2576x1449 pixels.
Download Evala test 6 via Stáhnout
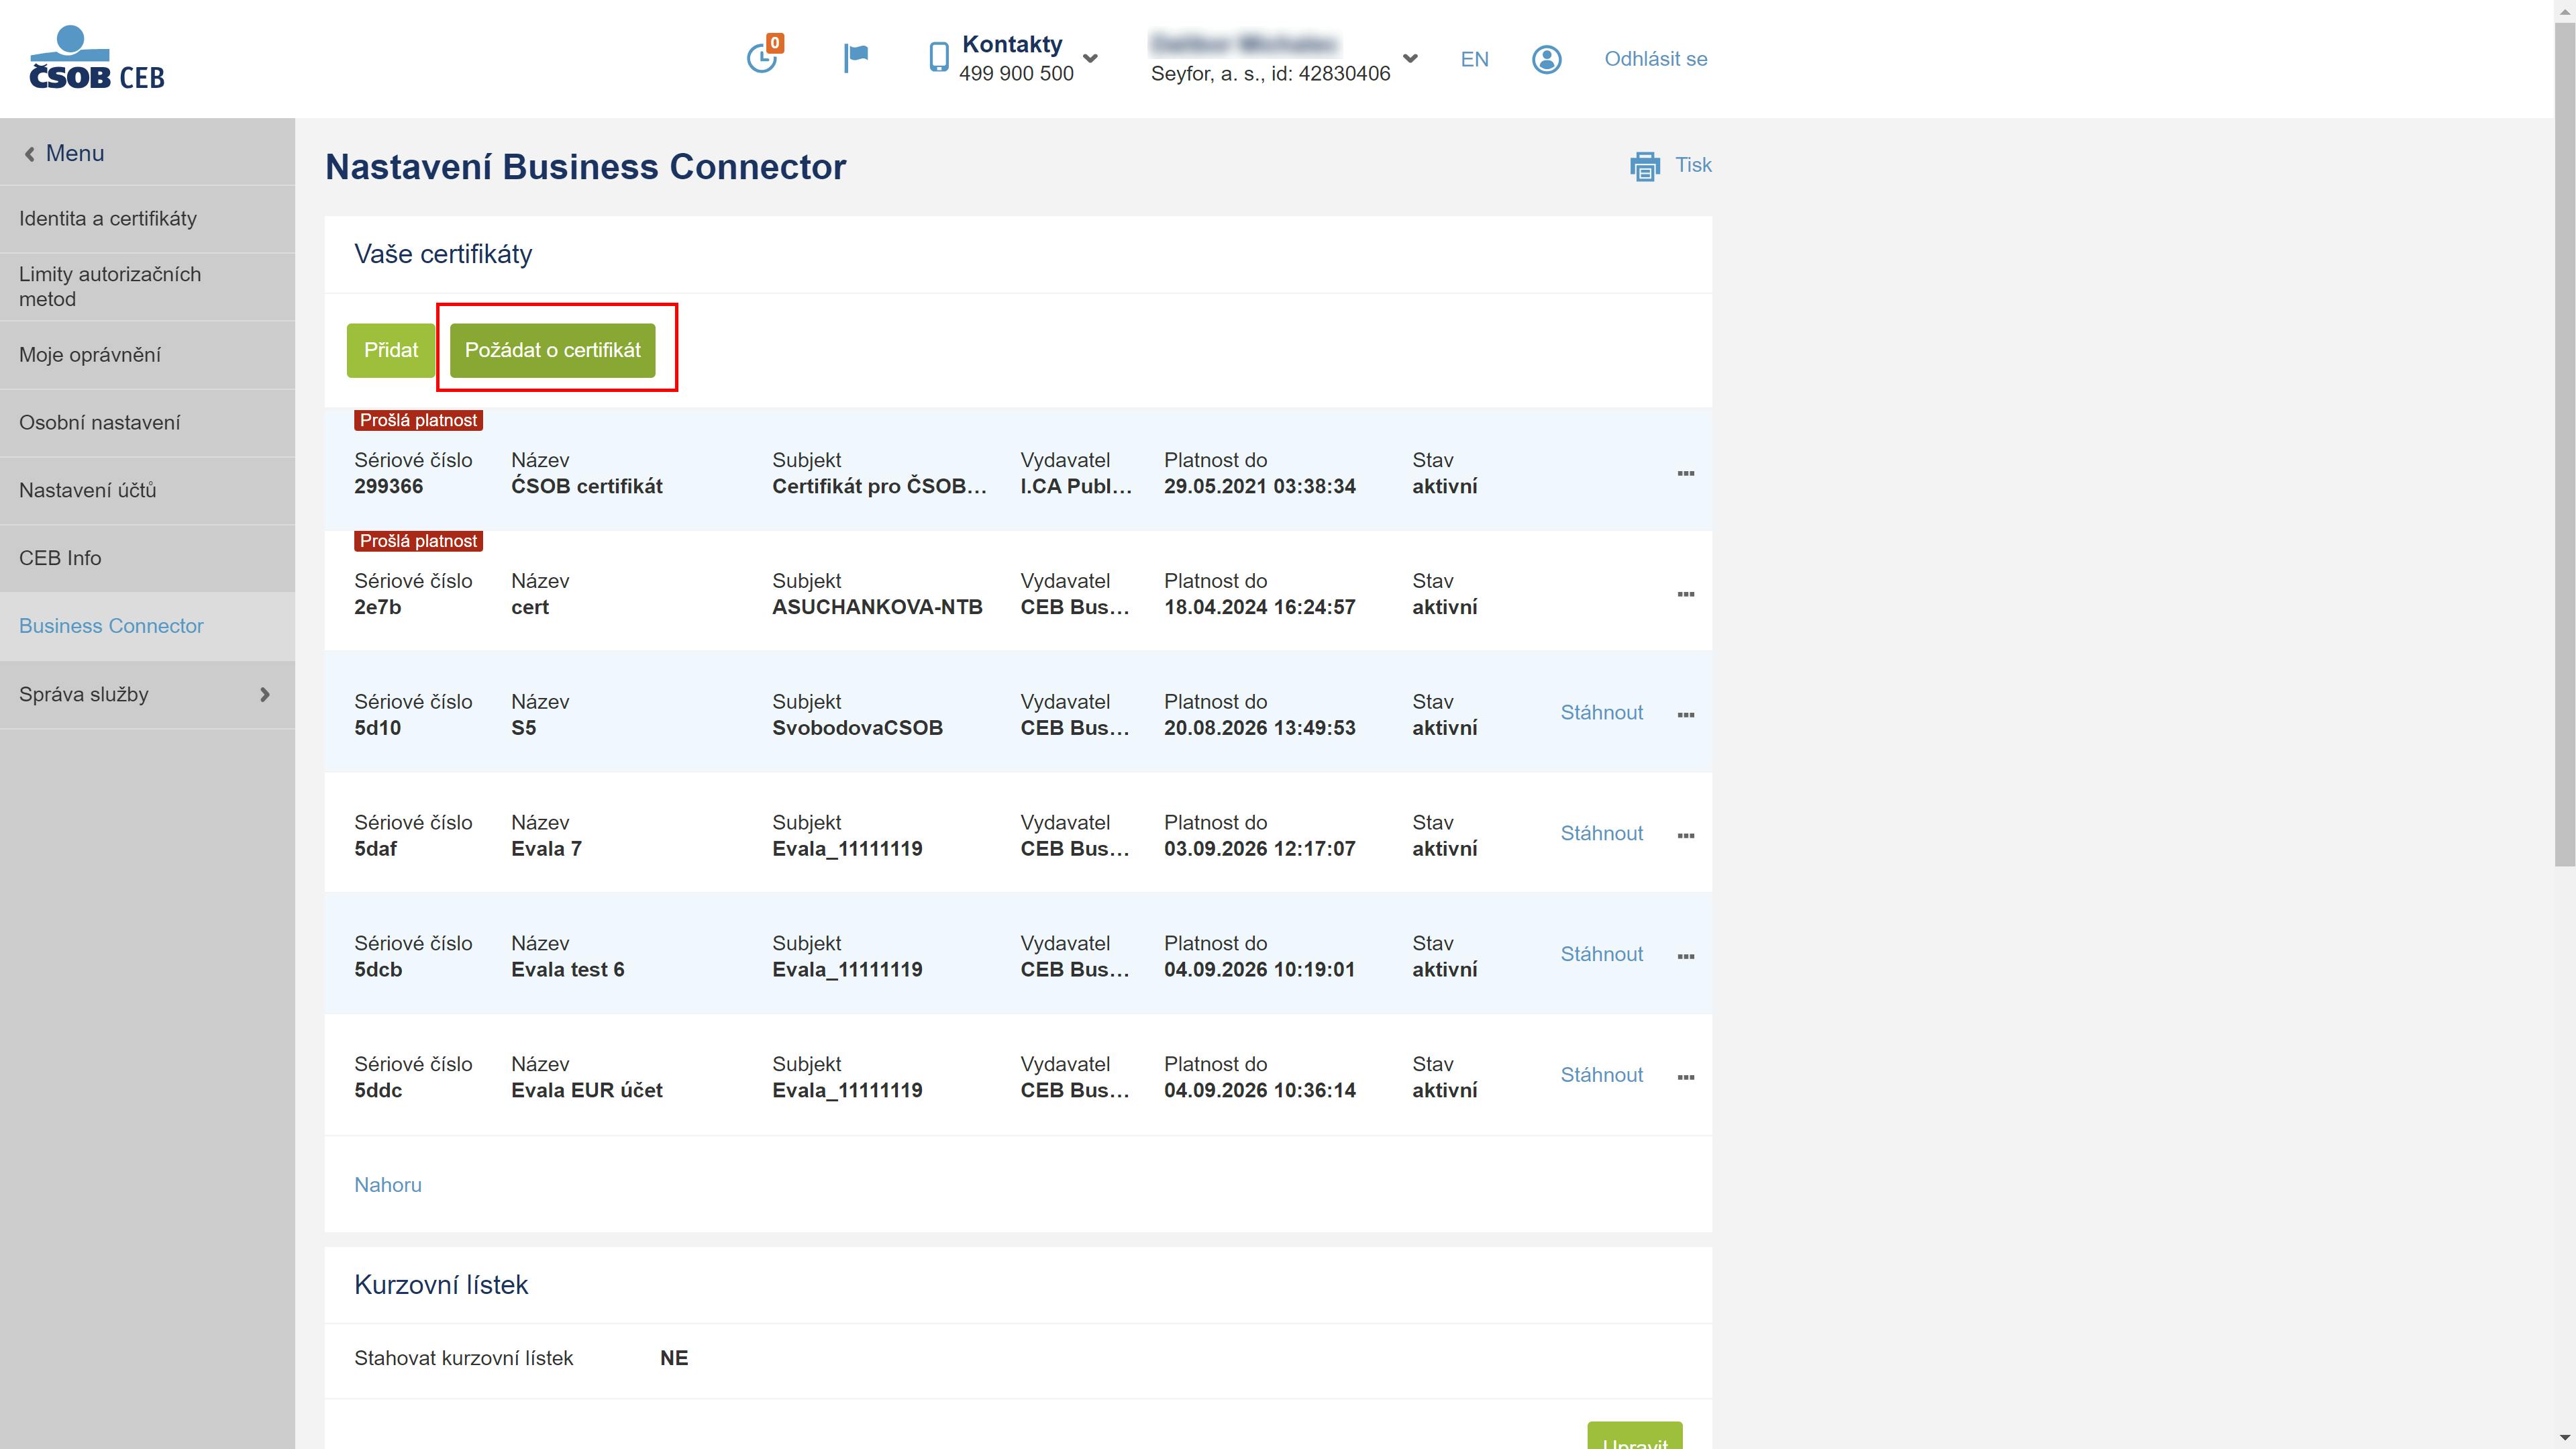click(x=1601, y=955)
